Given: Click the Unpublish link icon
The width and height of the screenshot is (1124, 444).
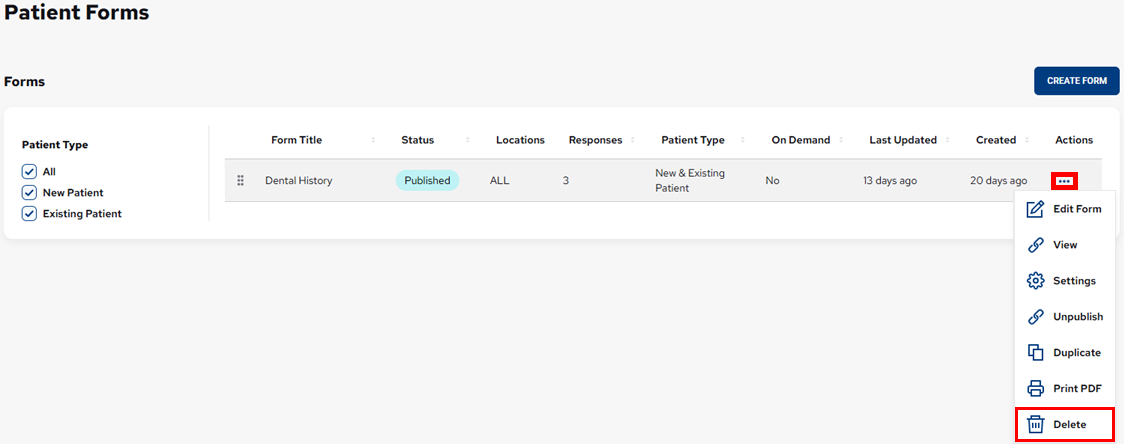Looking at the screenshot, I should (x=1036, y=317).
